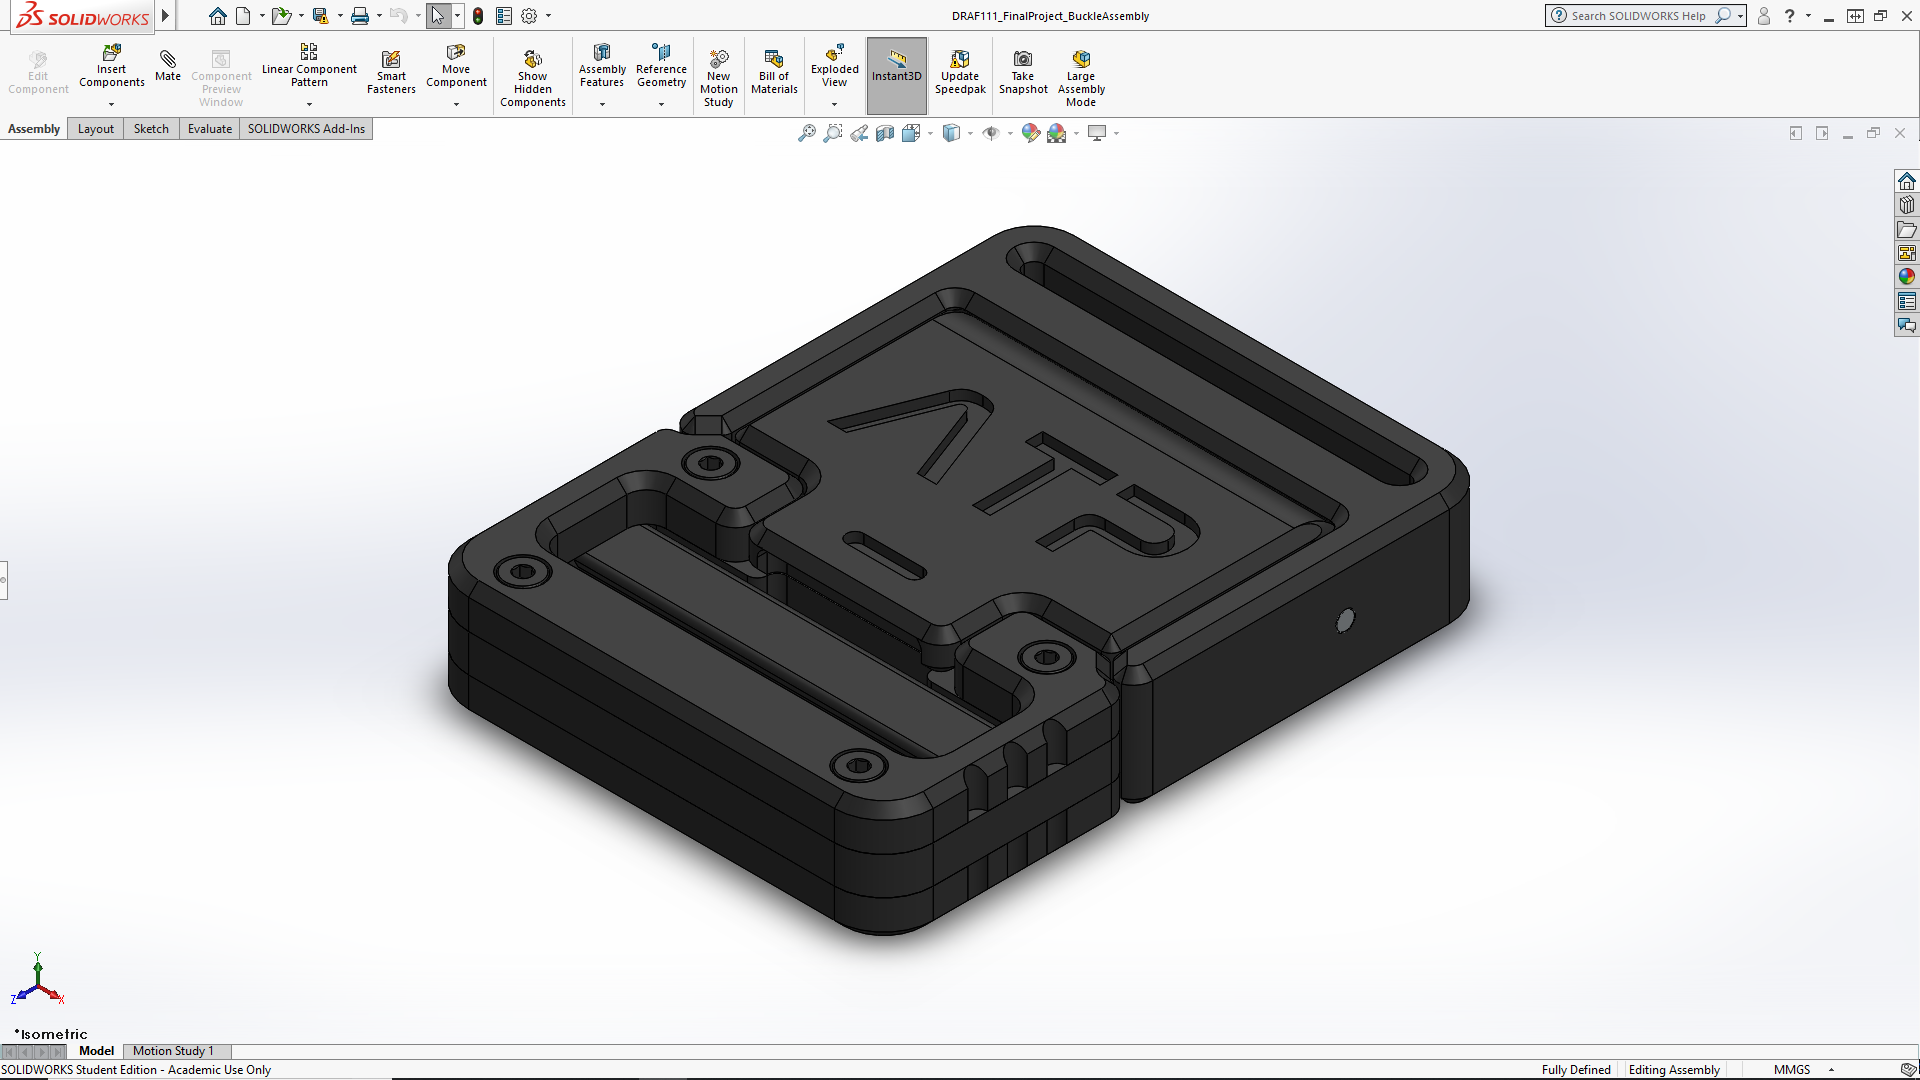Activate the Section View tool
This screenshot has width=1920, height=1080.
(886, 132)
